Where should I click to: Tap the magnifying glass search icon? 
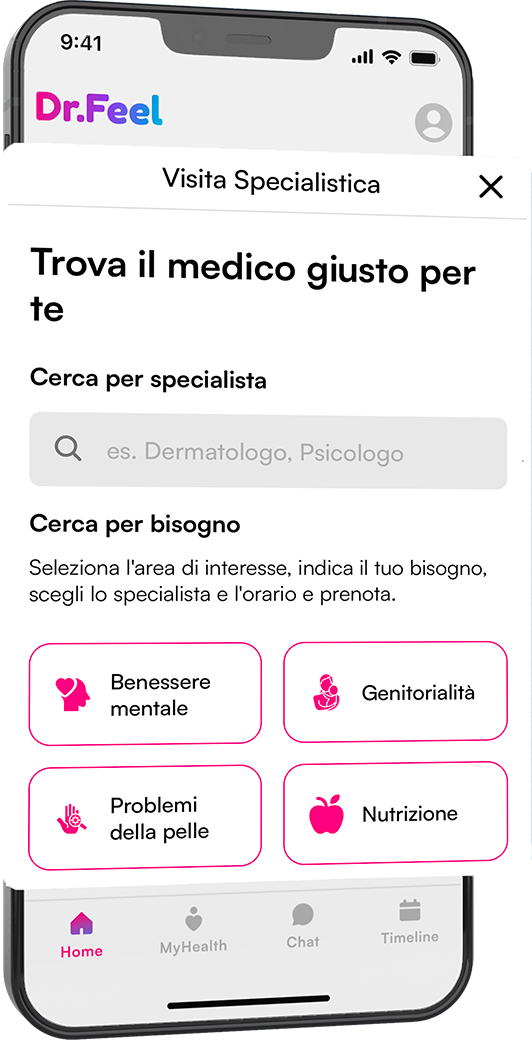[68, 449]
